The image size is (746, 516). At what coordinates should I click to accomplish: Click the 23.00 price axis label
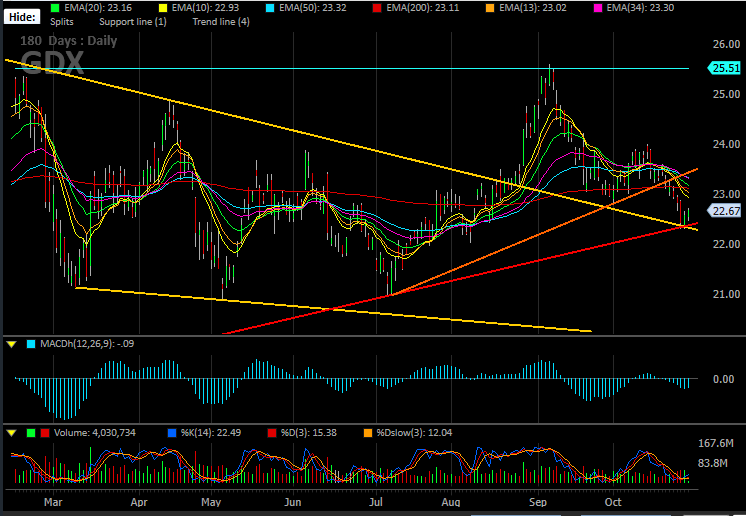pyautogui.click(x=726, y=194)
